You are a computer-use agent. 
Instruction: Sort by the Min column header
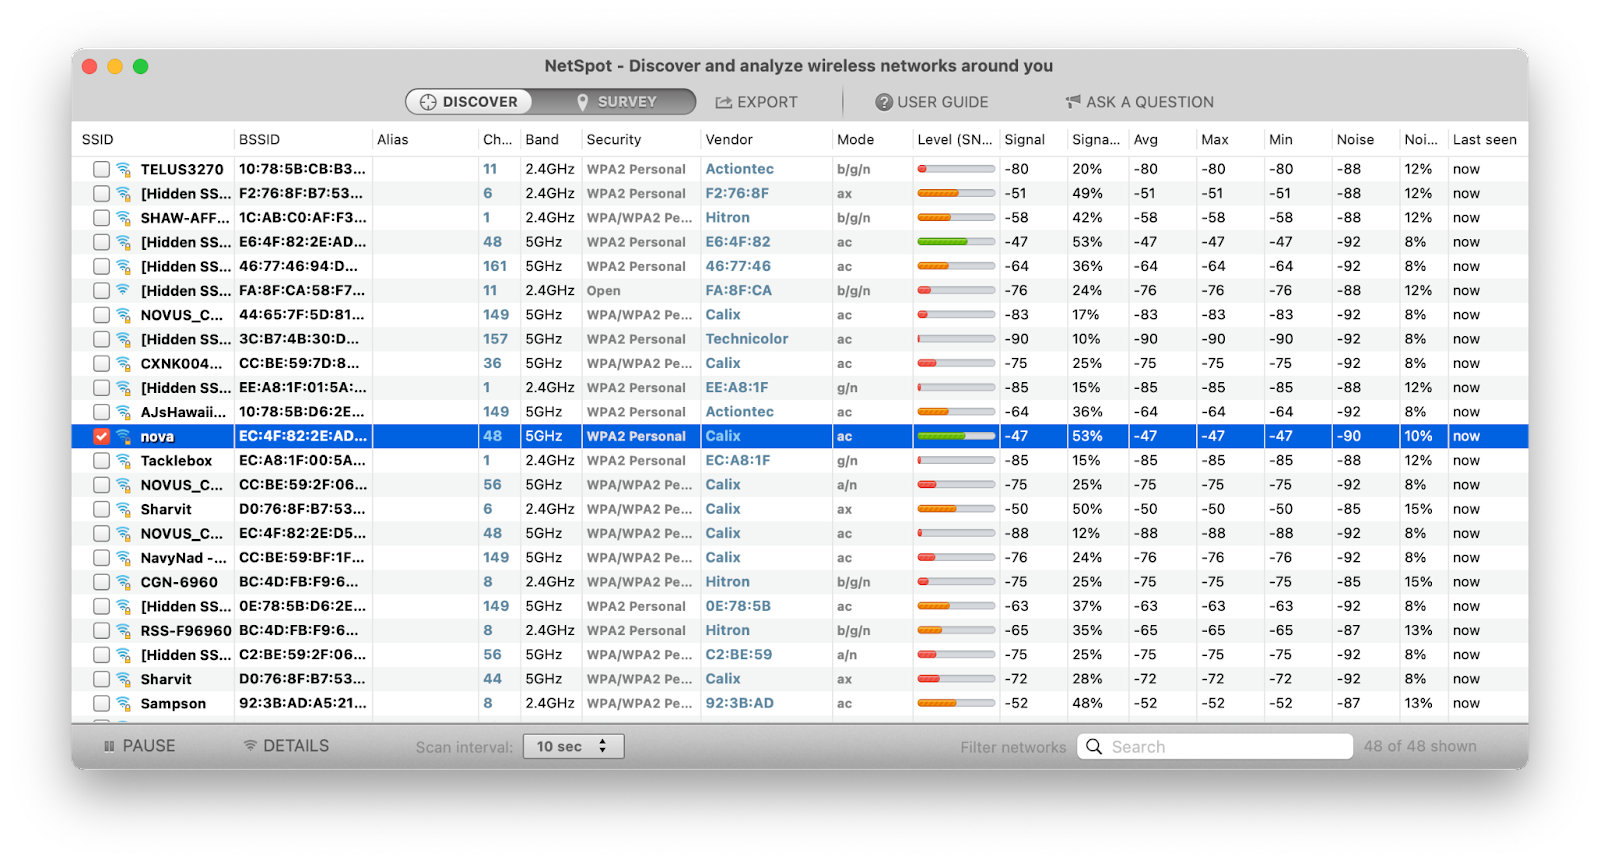(x=1281, y=140)
